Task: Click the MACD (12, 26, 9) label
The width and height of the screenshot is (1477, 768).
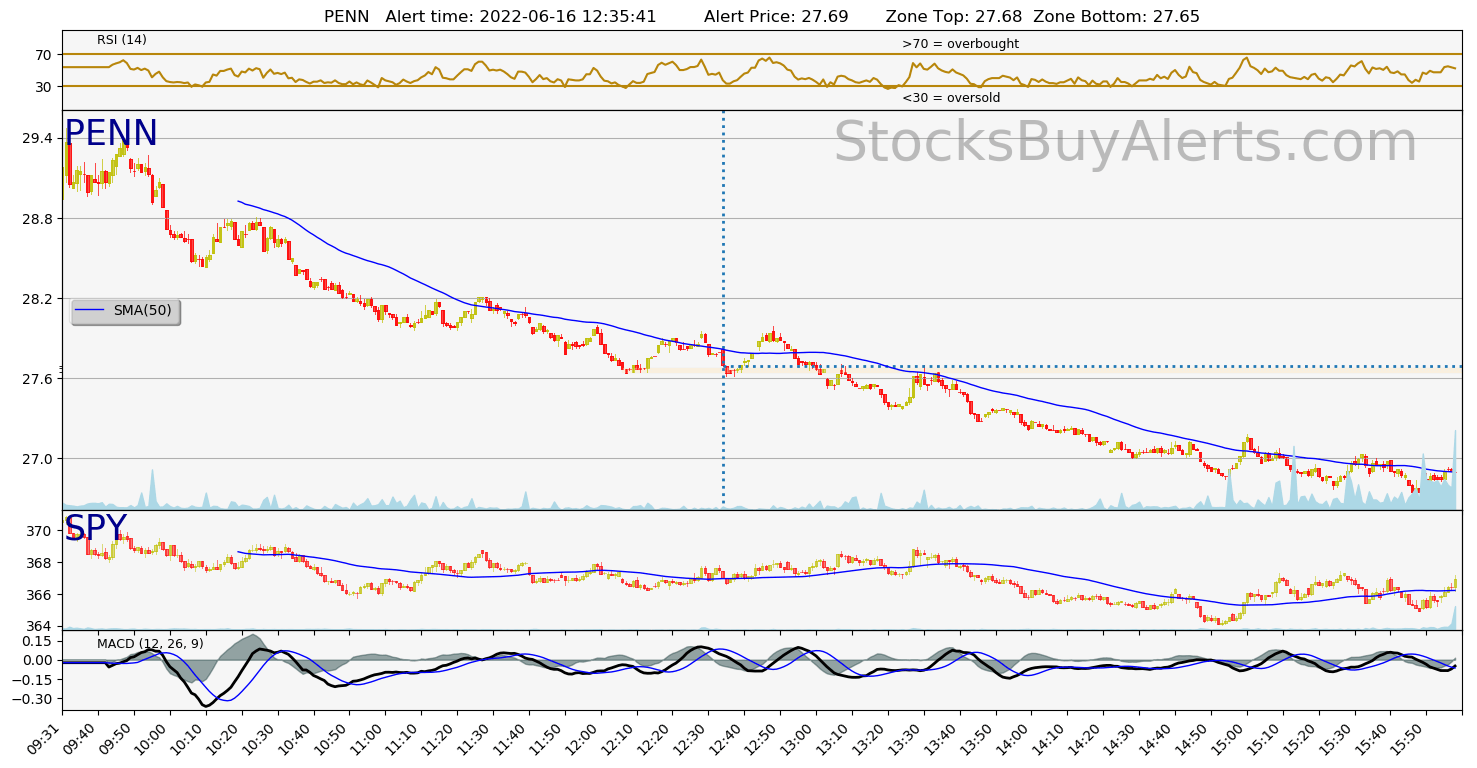Action: (150, 644)
